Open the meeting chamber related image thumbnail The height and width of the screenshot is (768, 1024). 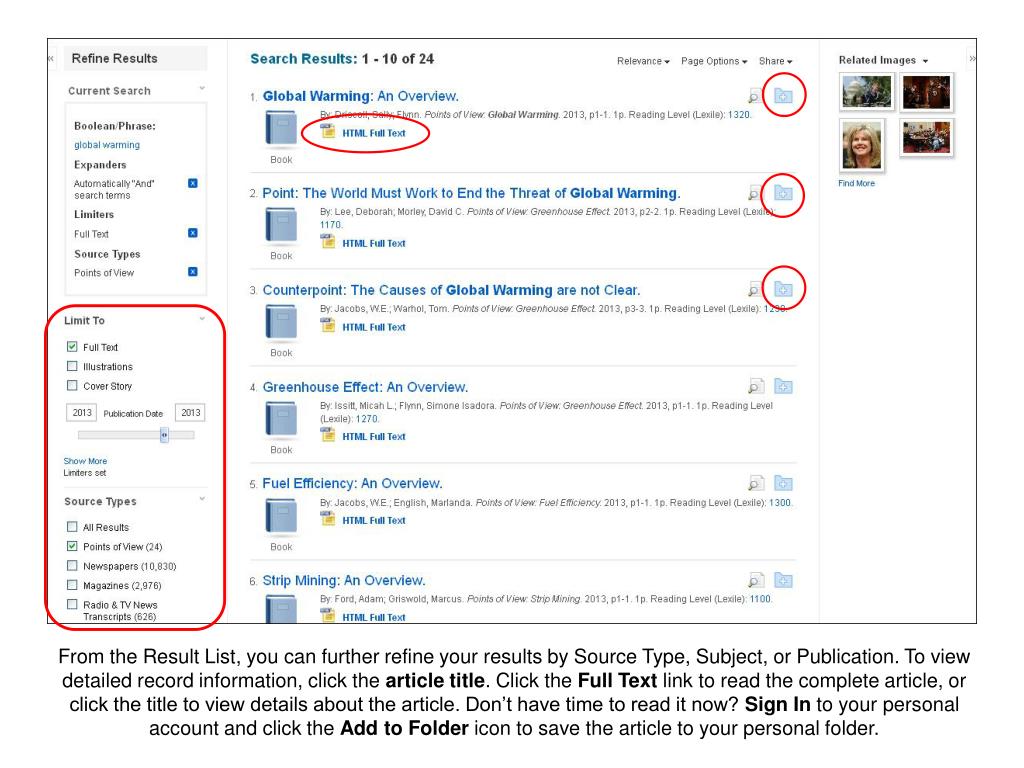[926, 138]
